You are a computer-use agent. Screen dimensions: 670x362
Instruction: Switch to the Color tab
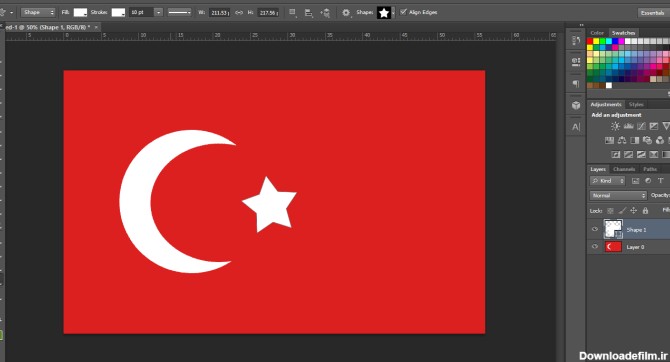(x=597, y=33)
